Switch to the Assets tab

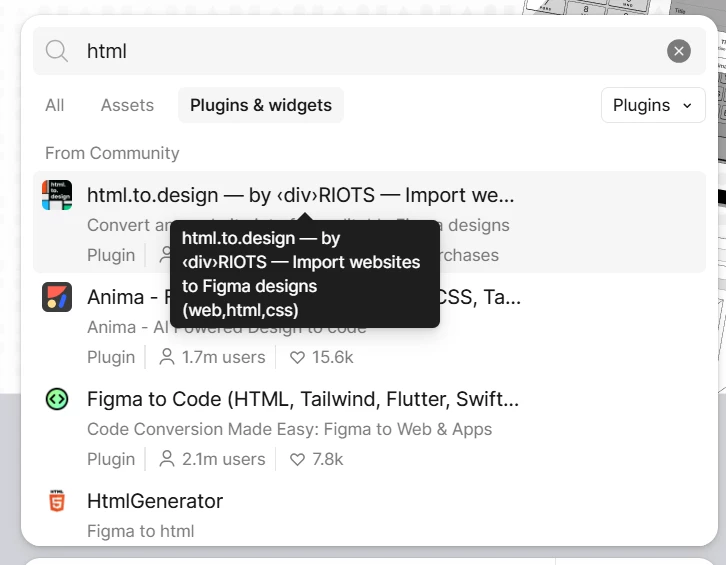pos(127,105)
